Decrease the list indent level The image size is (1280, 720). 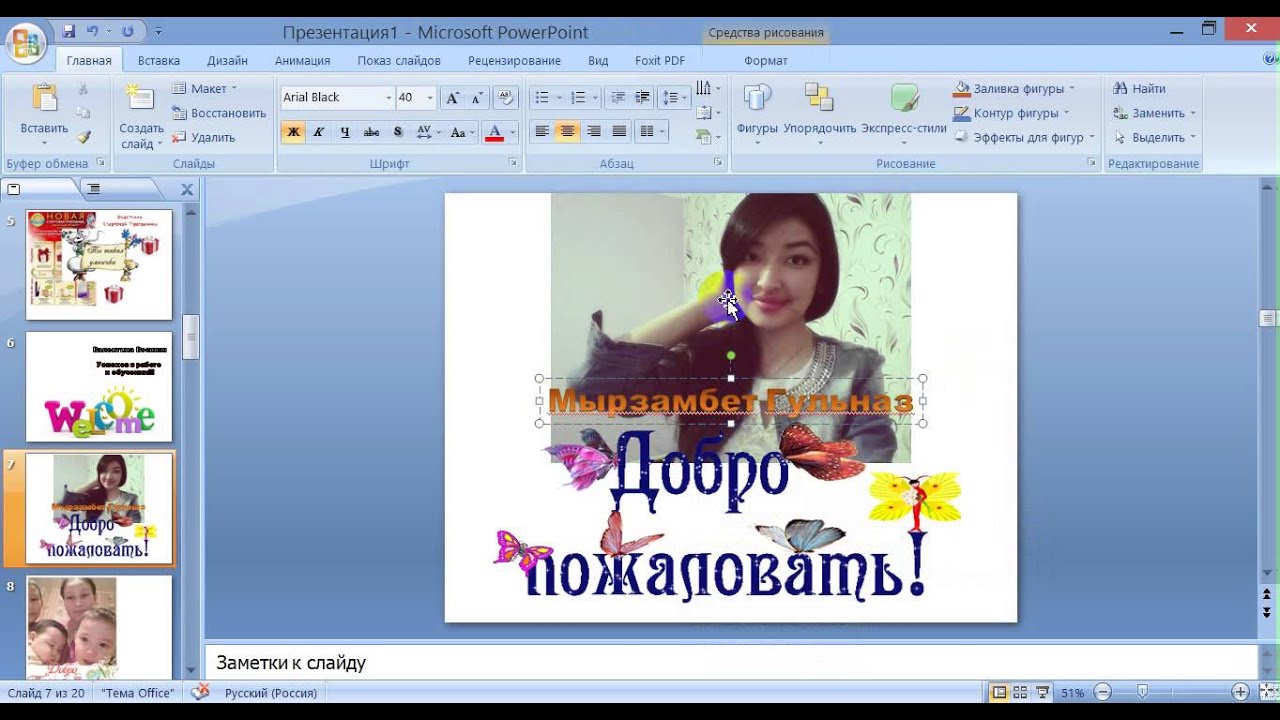618,98
